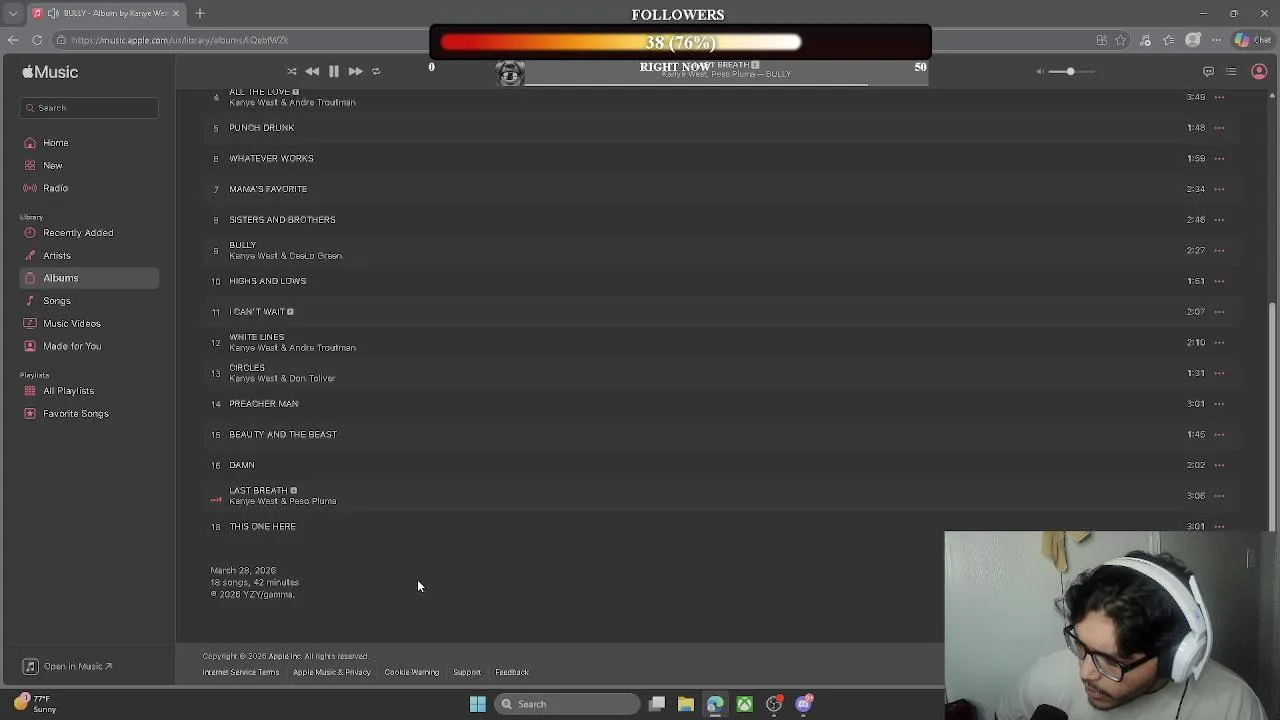The height and width of the screenshot is (720, 1280).
Task: Open the Windows Start menu
Action: pyautogui.click(x=478, y=704)
